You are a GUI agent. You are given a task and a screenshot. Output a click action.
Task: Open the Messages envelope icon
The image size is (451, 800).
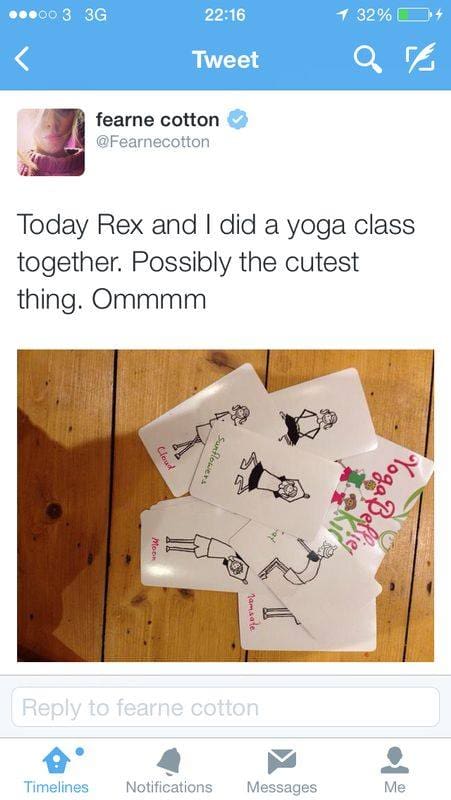coord(282,761)
